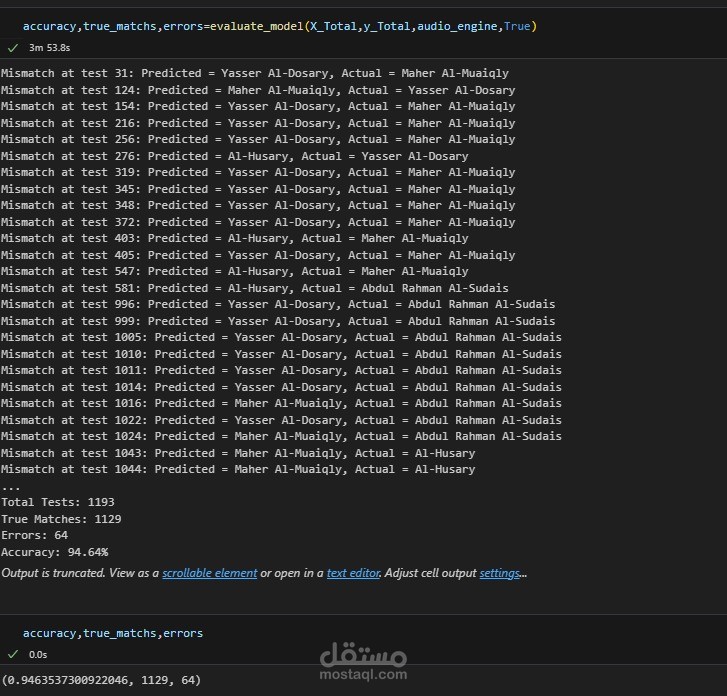The image size is (727, 696).
Task: Select the Mismatch at test 1022 line
Action: point(281,420)
